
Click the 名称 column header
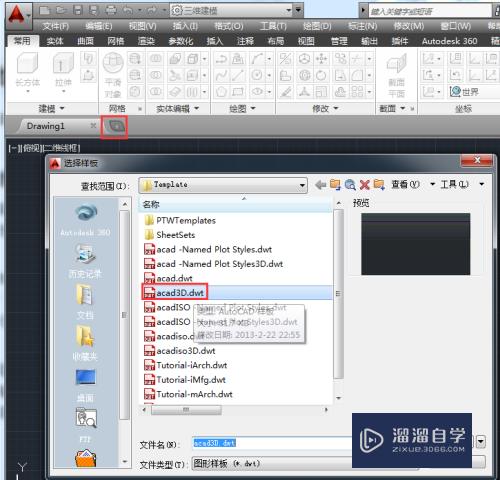235,204
